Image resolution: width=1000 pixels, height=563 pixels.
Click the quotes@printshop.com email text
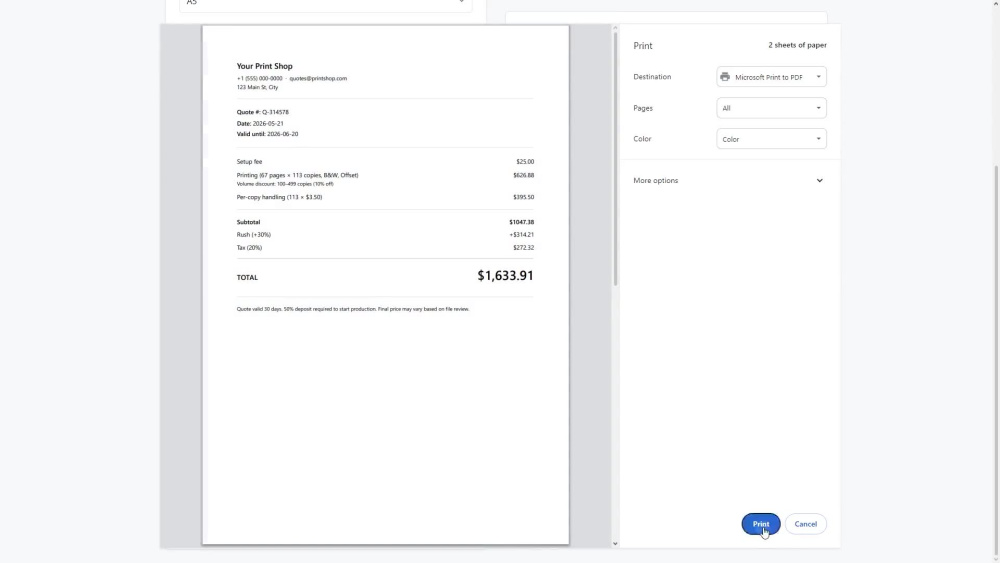pyautogui.click(x=318, y=78)
